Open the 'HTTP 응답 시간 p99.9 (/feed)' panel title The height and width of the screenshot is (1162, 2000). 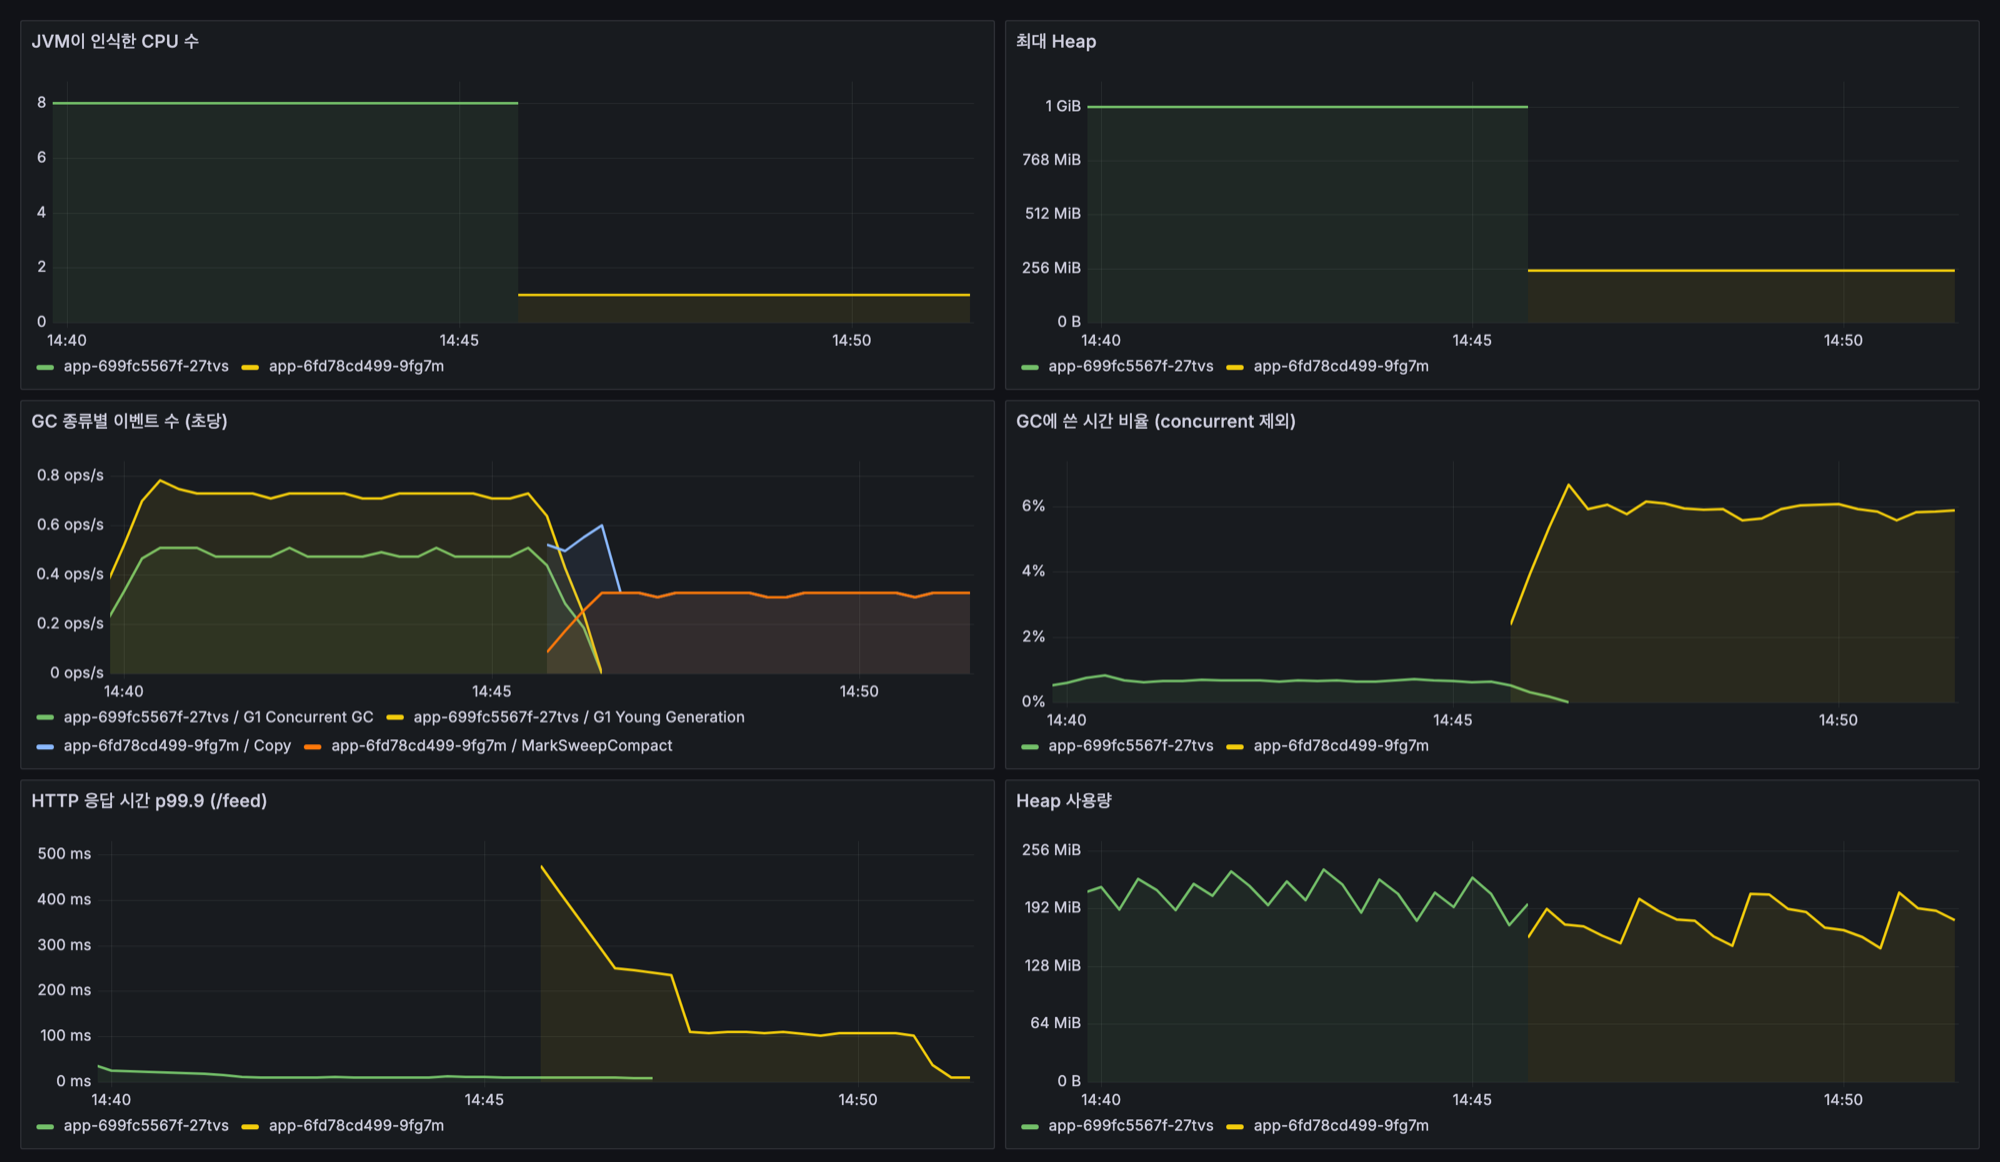(x=149, y=801)
